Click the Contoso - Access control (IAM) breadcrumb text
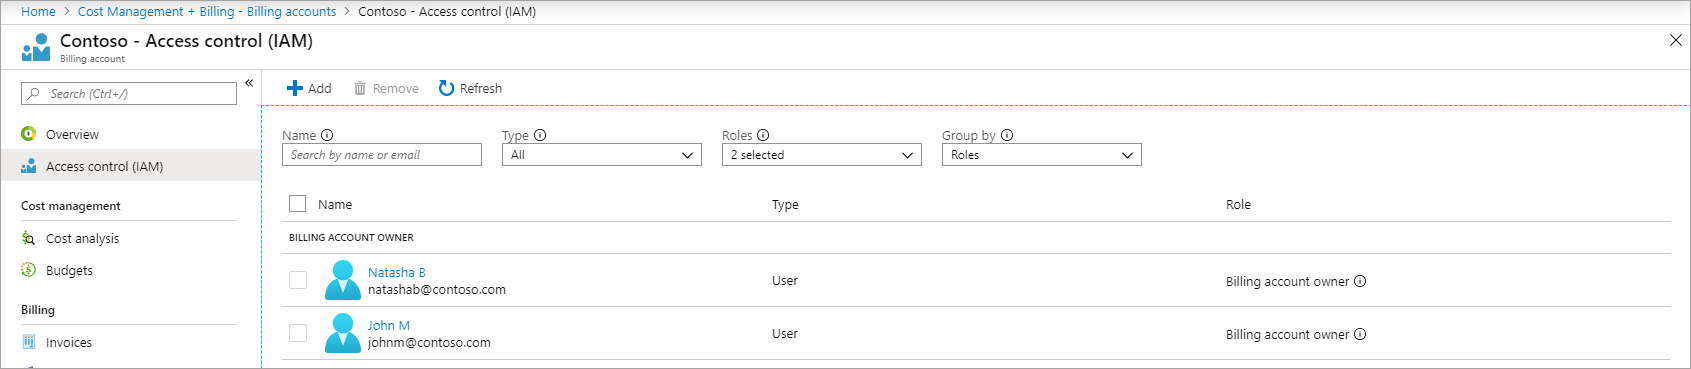Viewport: 1691px width, 369px height. pos(447,12)
